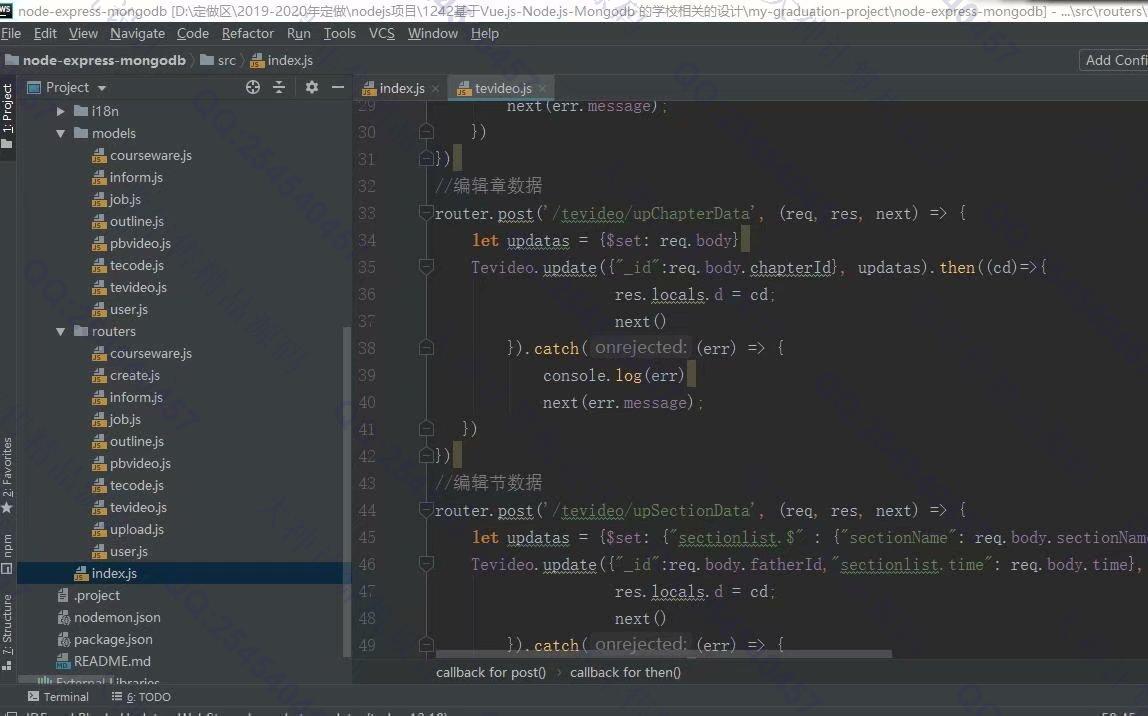Open the File menu
1148x716 pixels.
tap(11, 34)
